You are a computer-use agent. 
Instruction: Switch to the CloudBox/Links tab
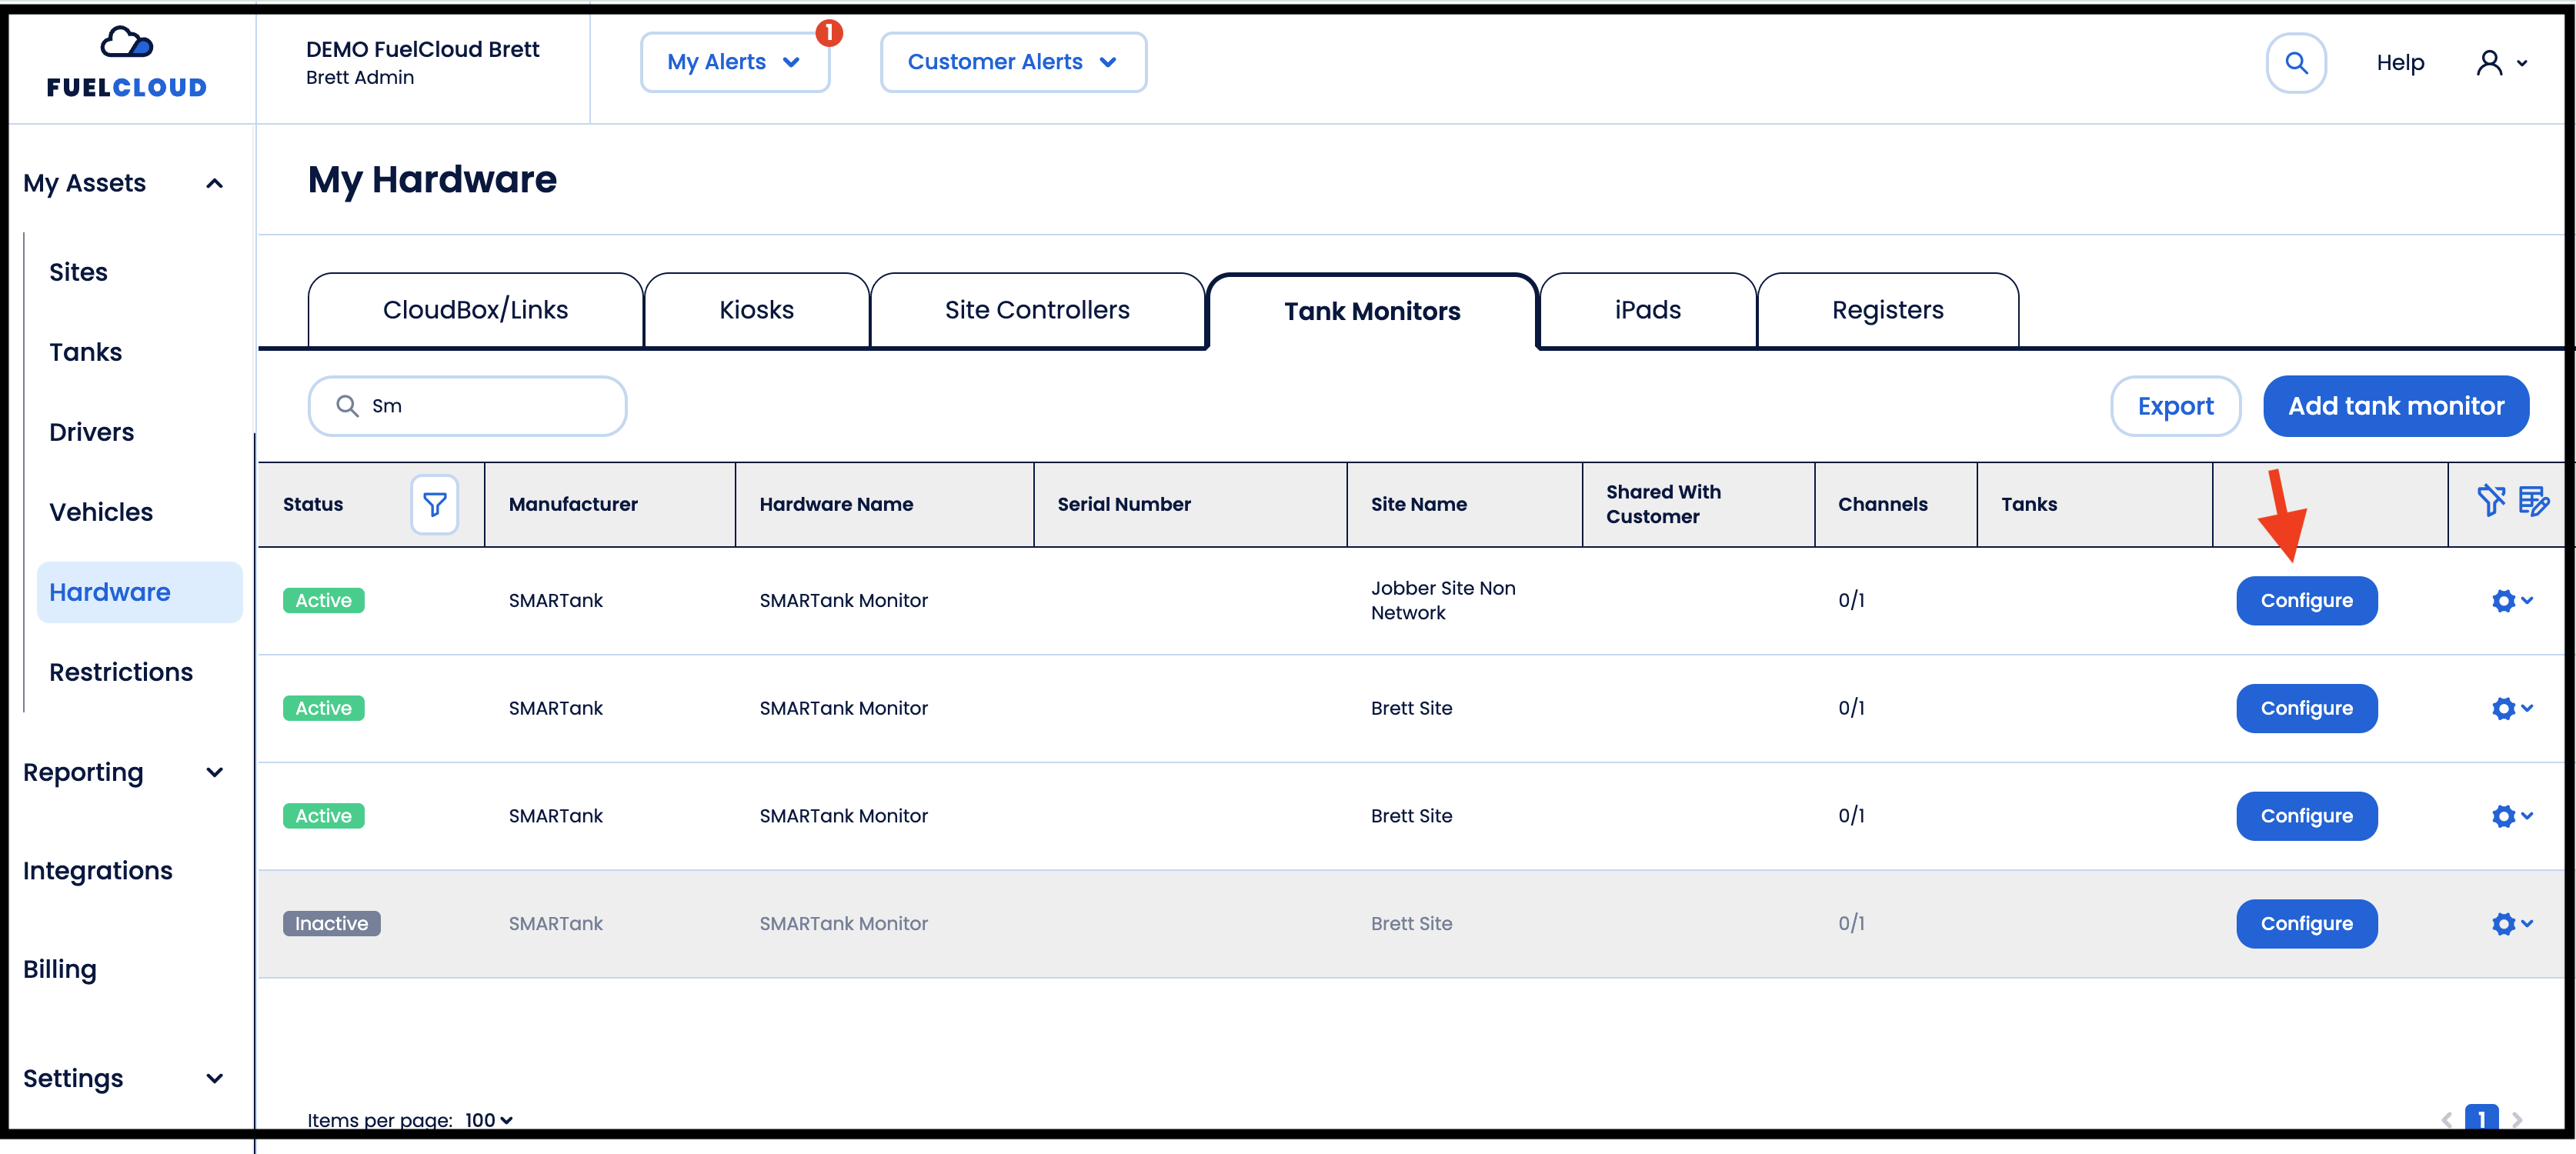[475, 310]
